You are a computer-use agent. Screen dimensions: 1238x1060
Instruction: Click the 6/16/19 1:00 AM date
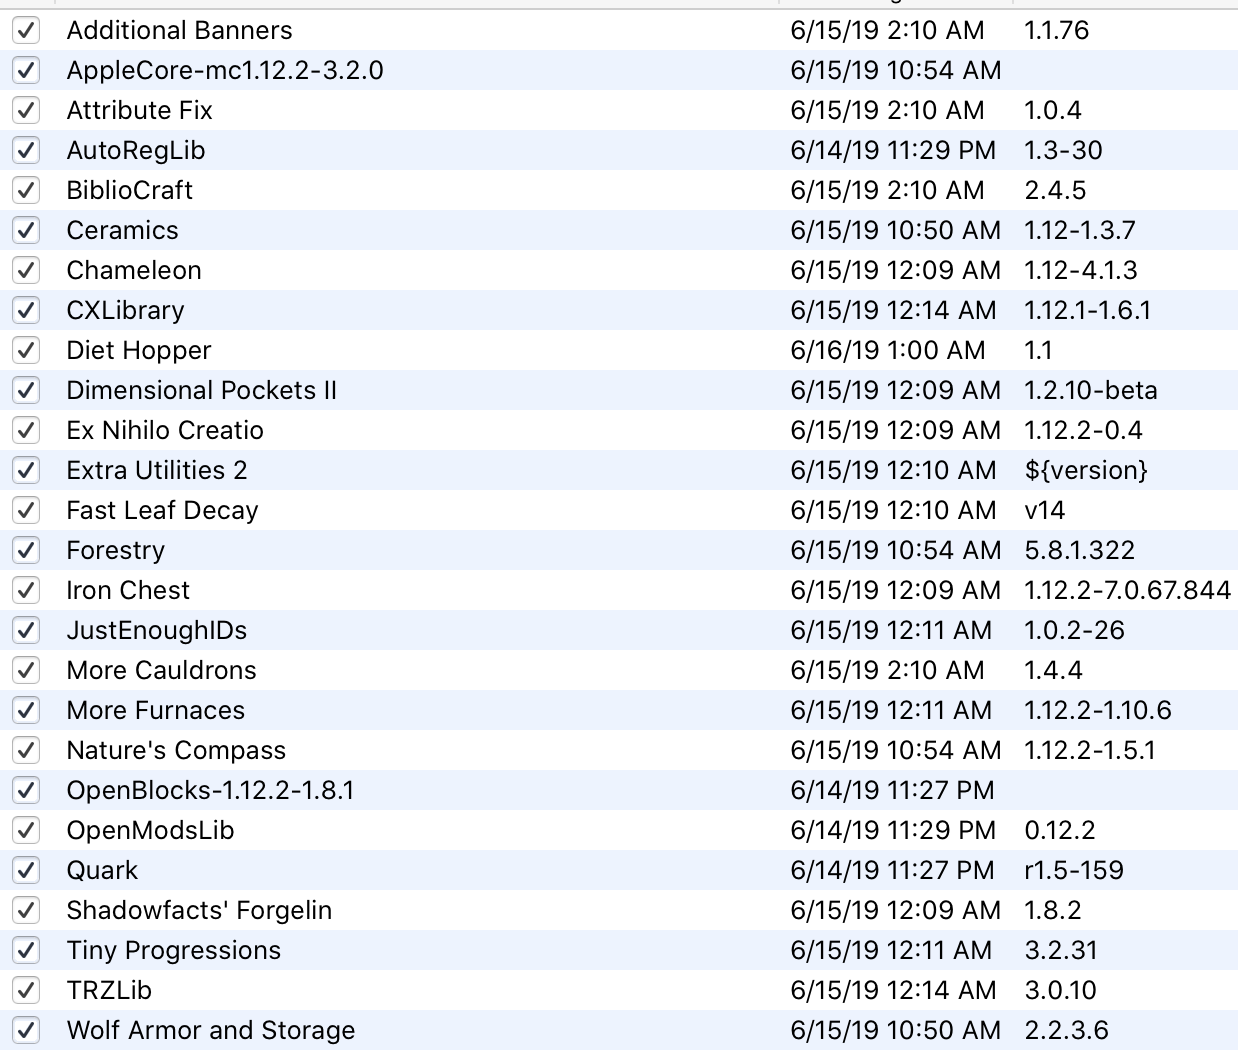point(888,350)
